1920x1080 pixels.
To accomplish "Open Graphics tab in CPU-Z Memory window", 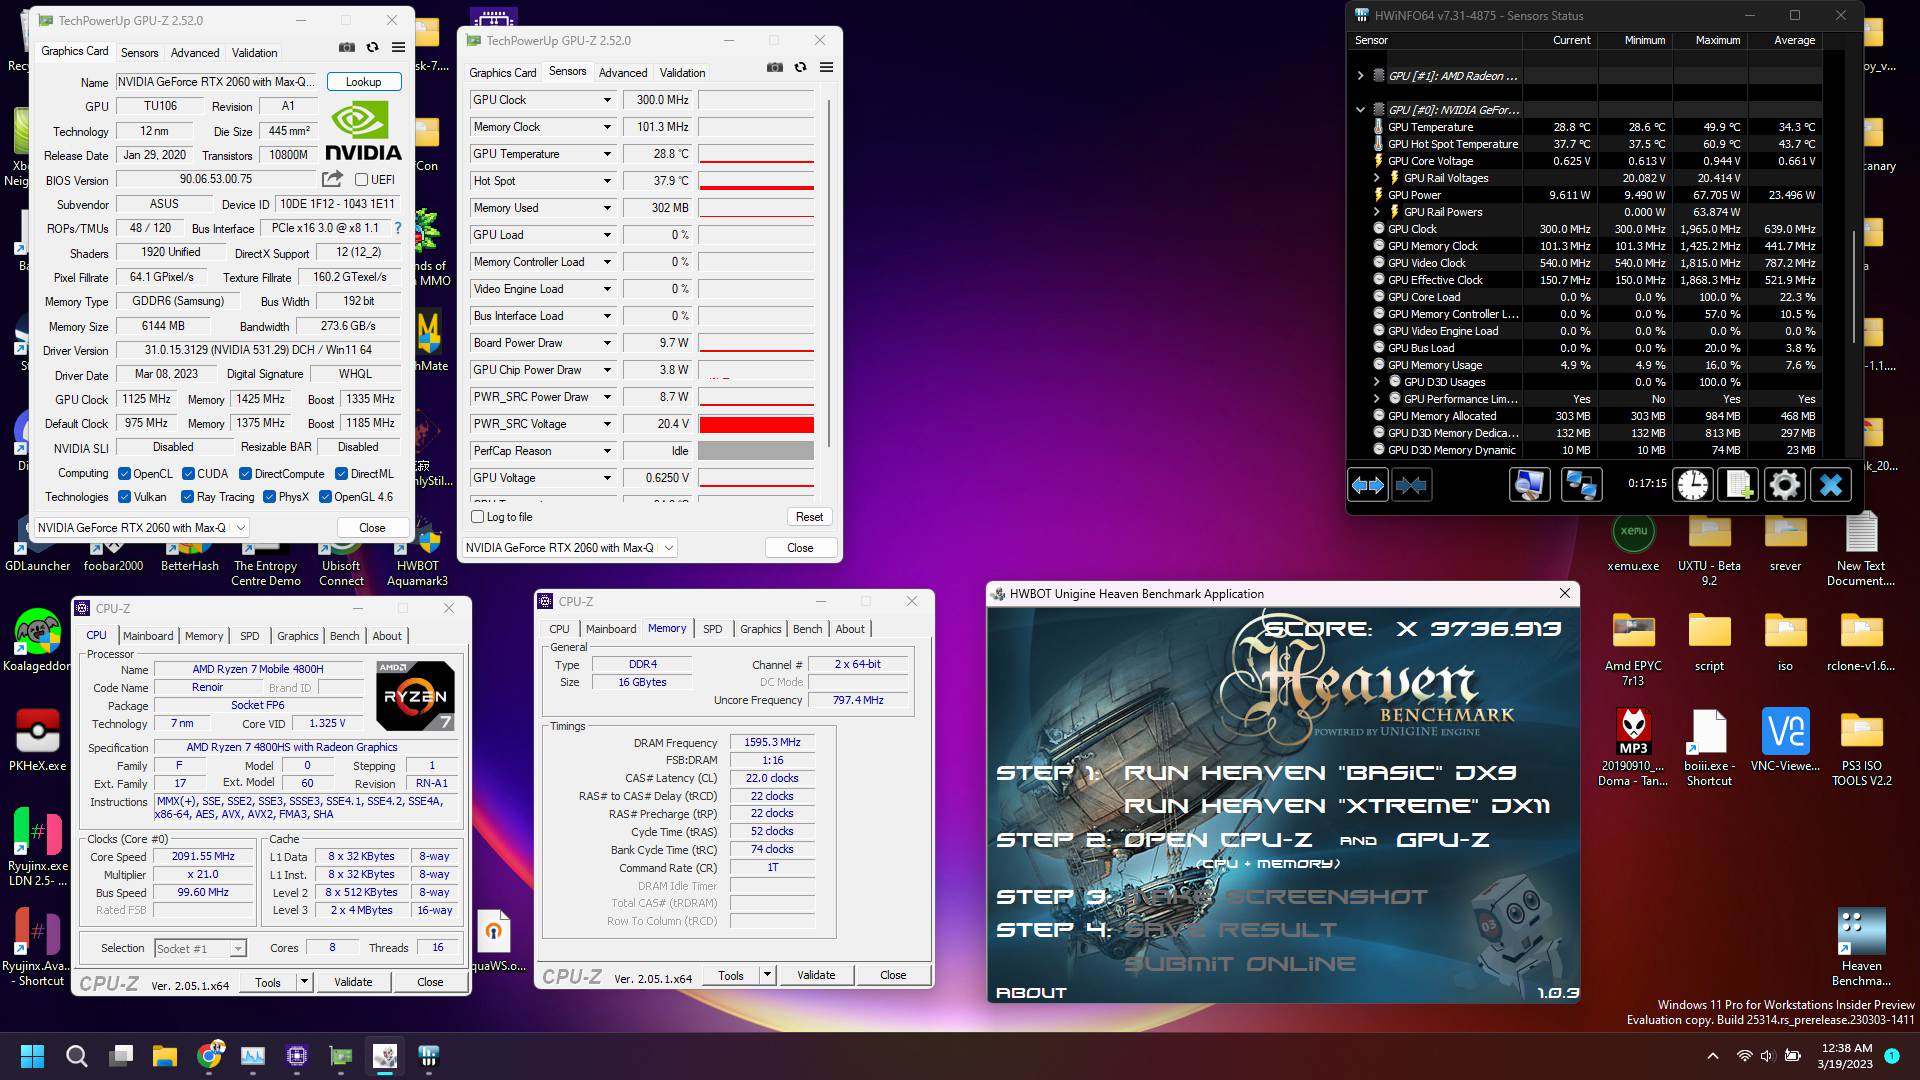I will [761, 629].
